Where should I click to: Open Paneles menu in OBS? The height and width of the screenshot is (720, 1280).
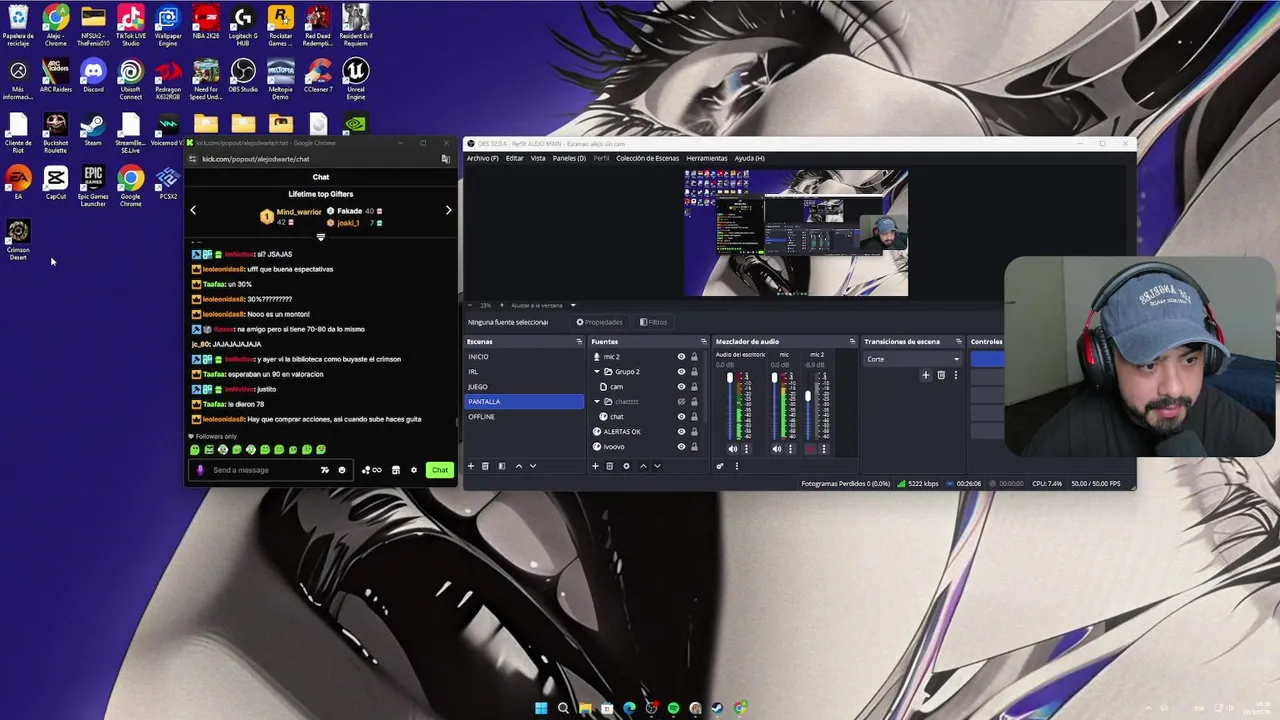pos(569,158)
